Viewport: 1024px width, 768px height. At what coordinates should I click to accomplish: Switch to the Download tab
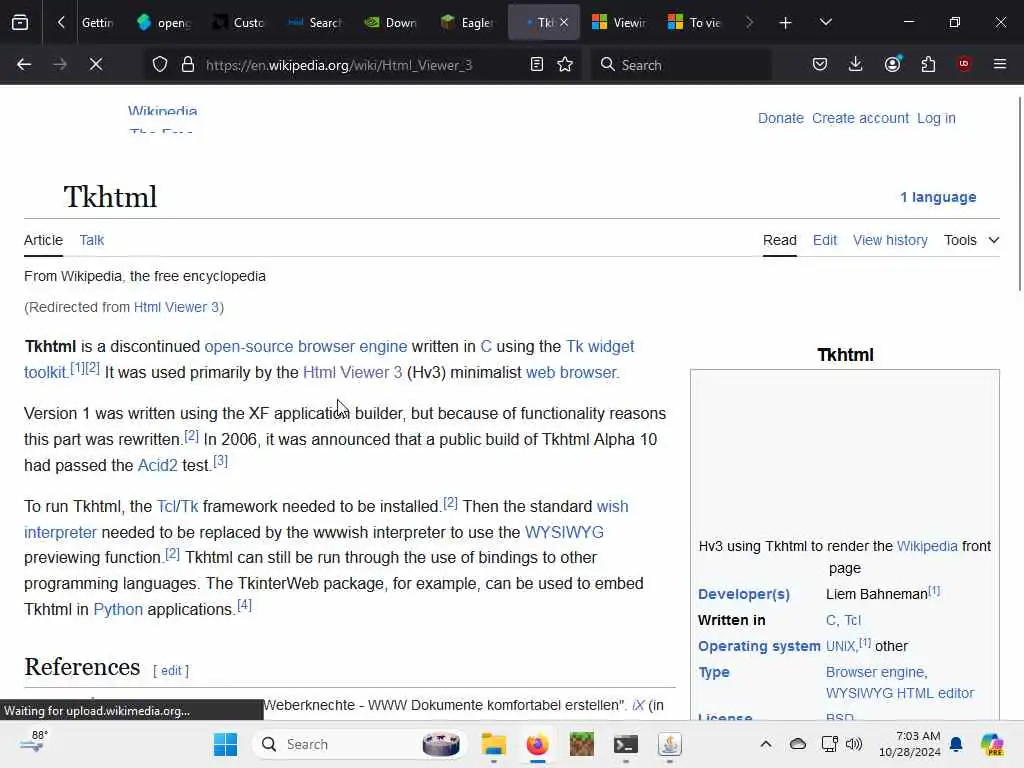(x=391, y=23)
